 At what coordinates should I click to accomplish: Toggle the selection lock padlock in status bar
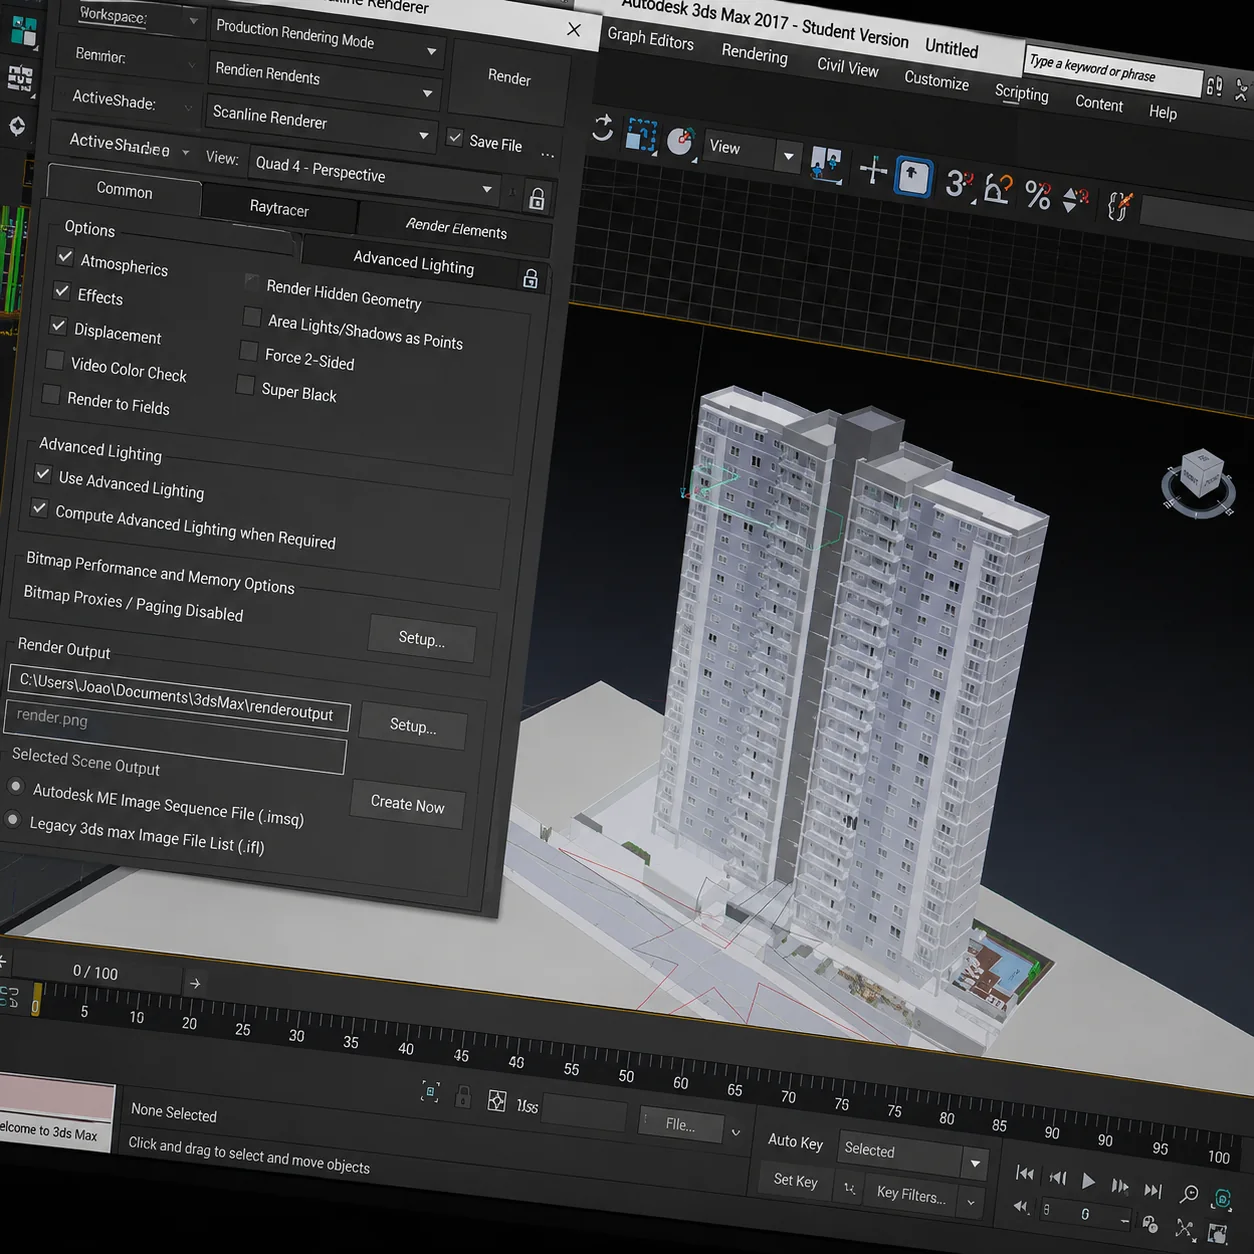click(463, 1097)
